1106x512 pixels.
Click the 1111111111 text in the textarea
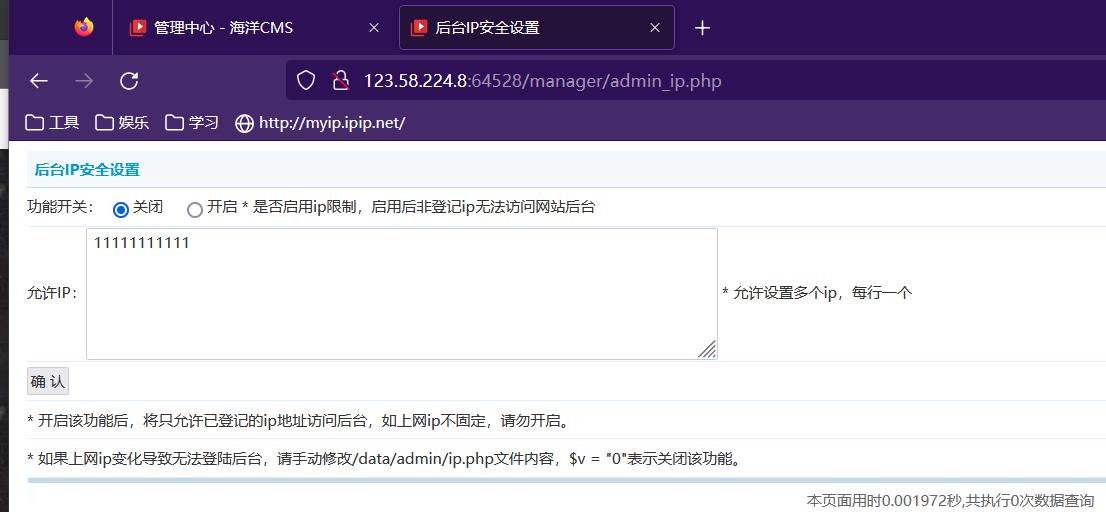point(141,244)
